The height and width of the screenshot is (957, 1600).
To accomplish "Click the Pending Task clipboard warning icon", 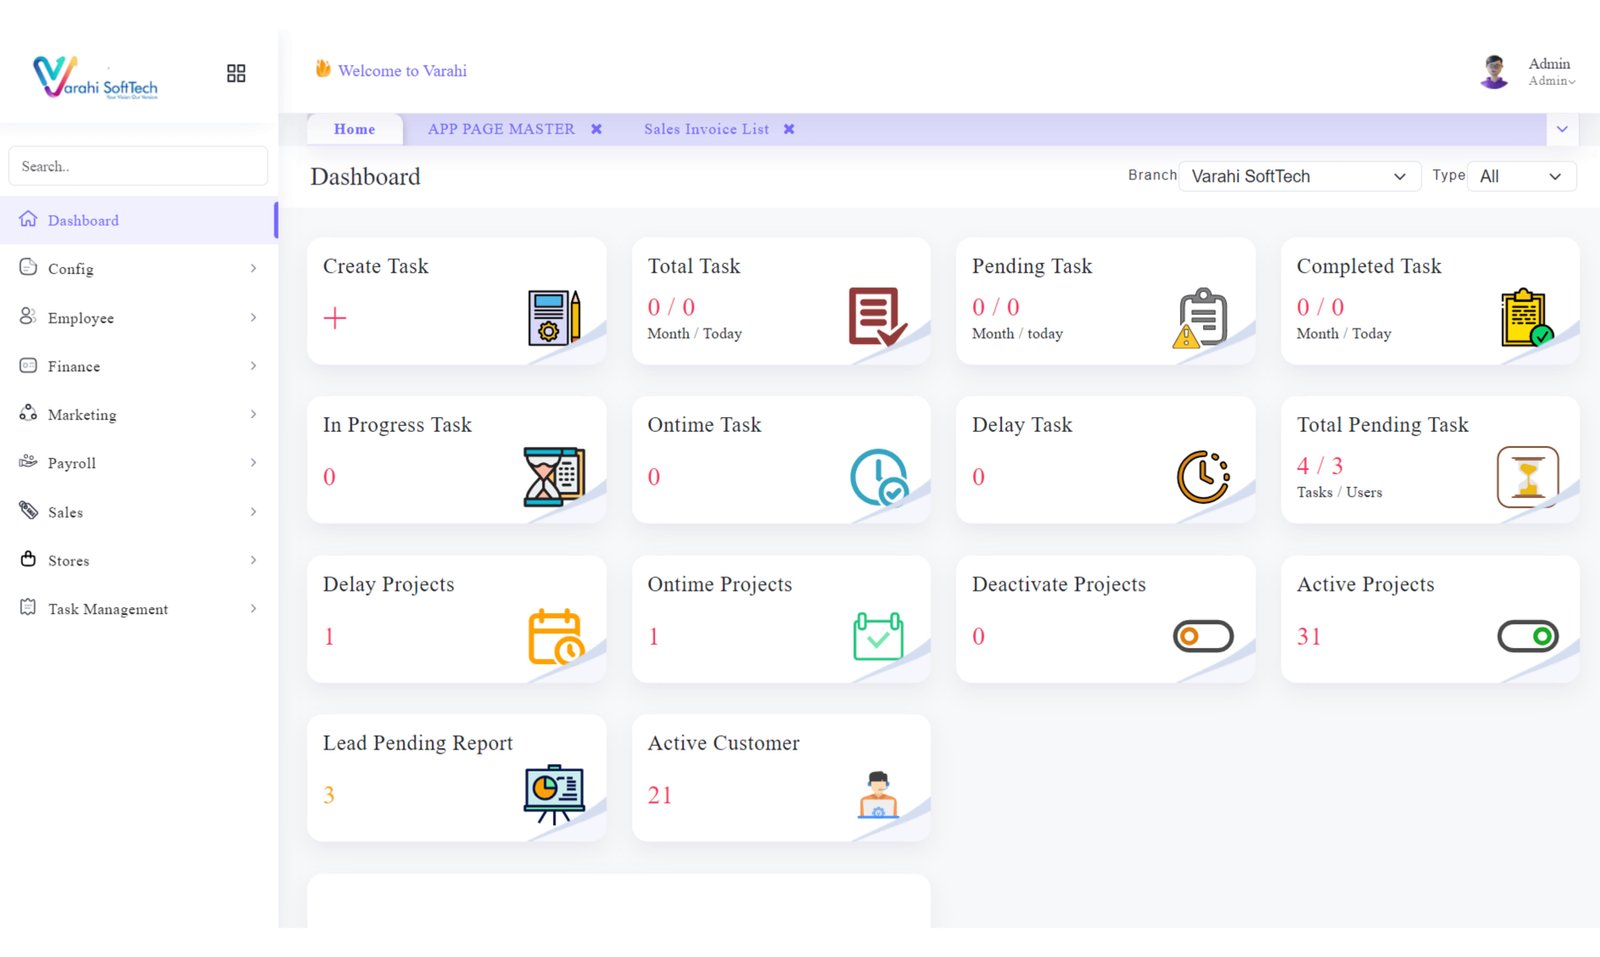I will coord(1200,317).
